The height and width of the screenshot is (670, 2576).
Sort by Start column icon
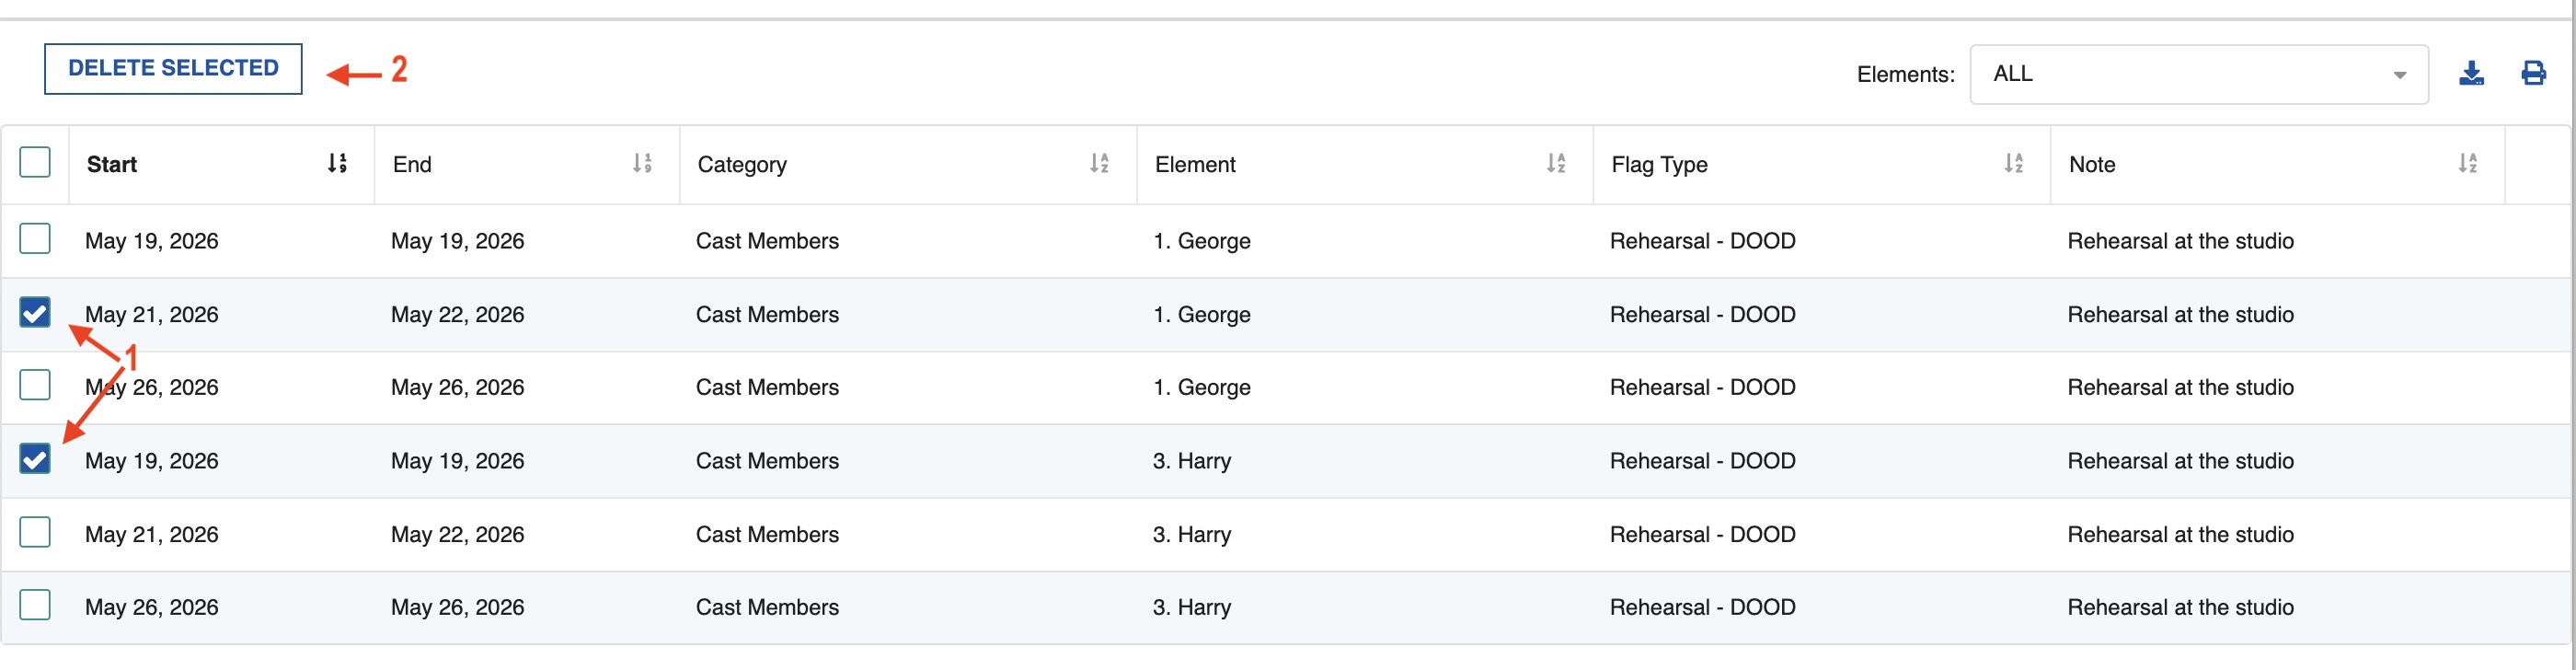pyautogui.click(x=337, y=164)
